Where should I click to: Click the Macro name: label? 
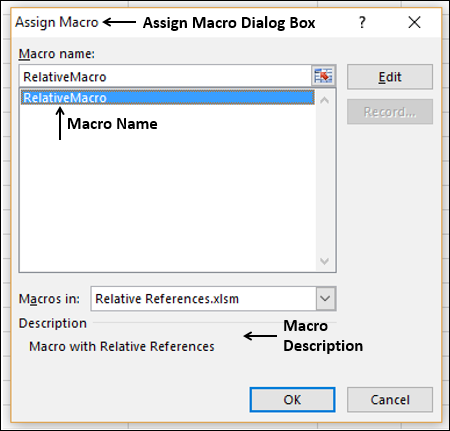click(57, 54)
